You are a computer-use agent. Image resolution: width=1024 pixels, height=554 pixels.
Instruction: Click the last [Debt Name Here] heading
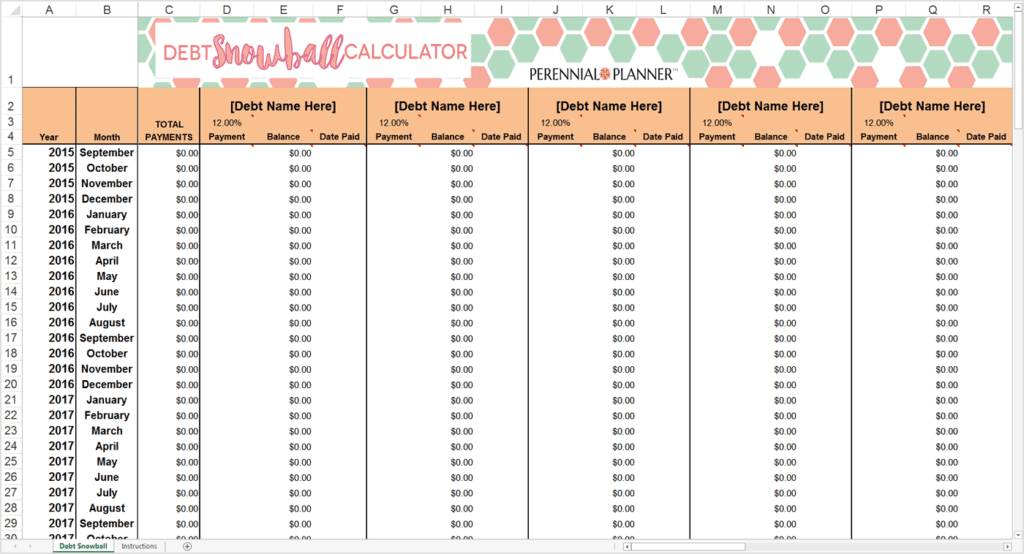point(932,106)
